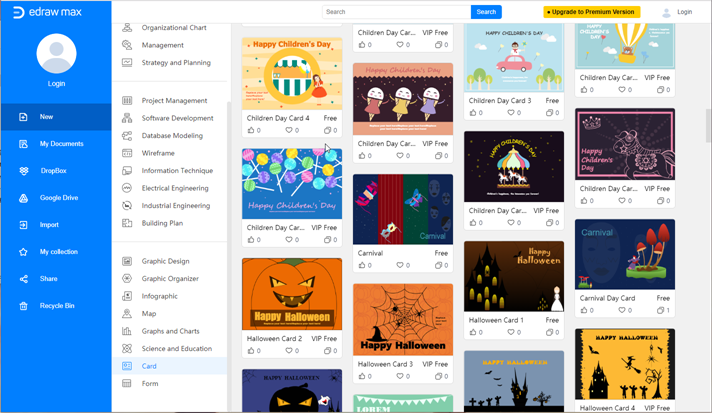Click the Database Modeling category icon
The image size is (712, 413).
pos(127,136)
